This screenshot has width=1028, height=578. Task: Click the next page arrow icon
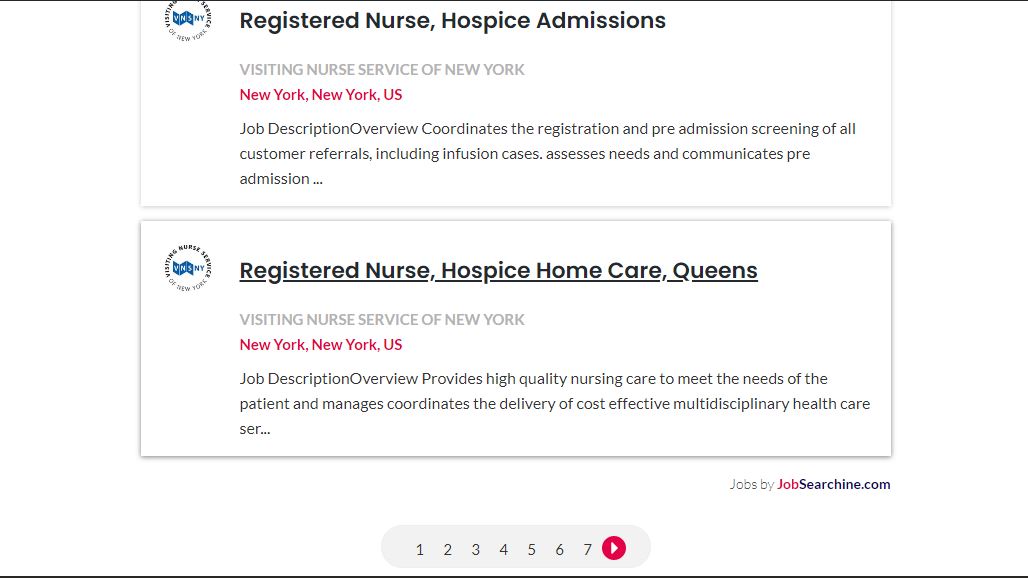tap(614, 548)
